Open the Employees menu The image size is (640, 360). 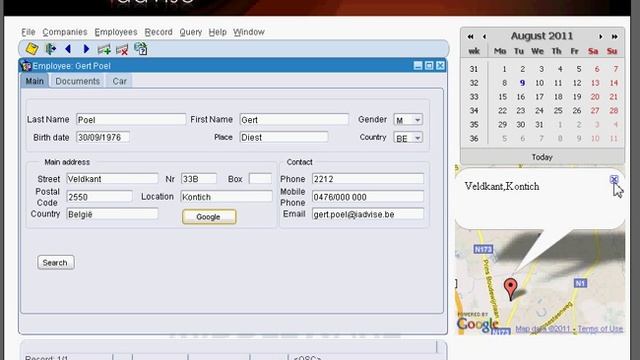point(116,32)
